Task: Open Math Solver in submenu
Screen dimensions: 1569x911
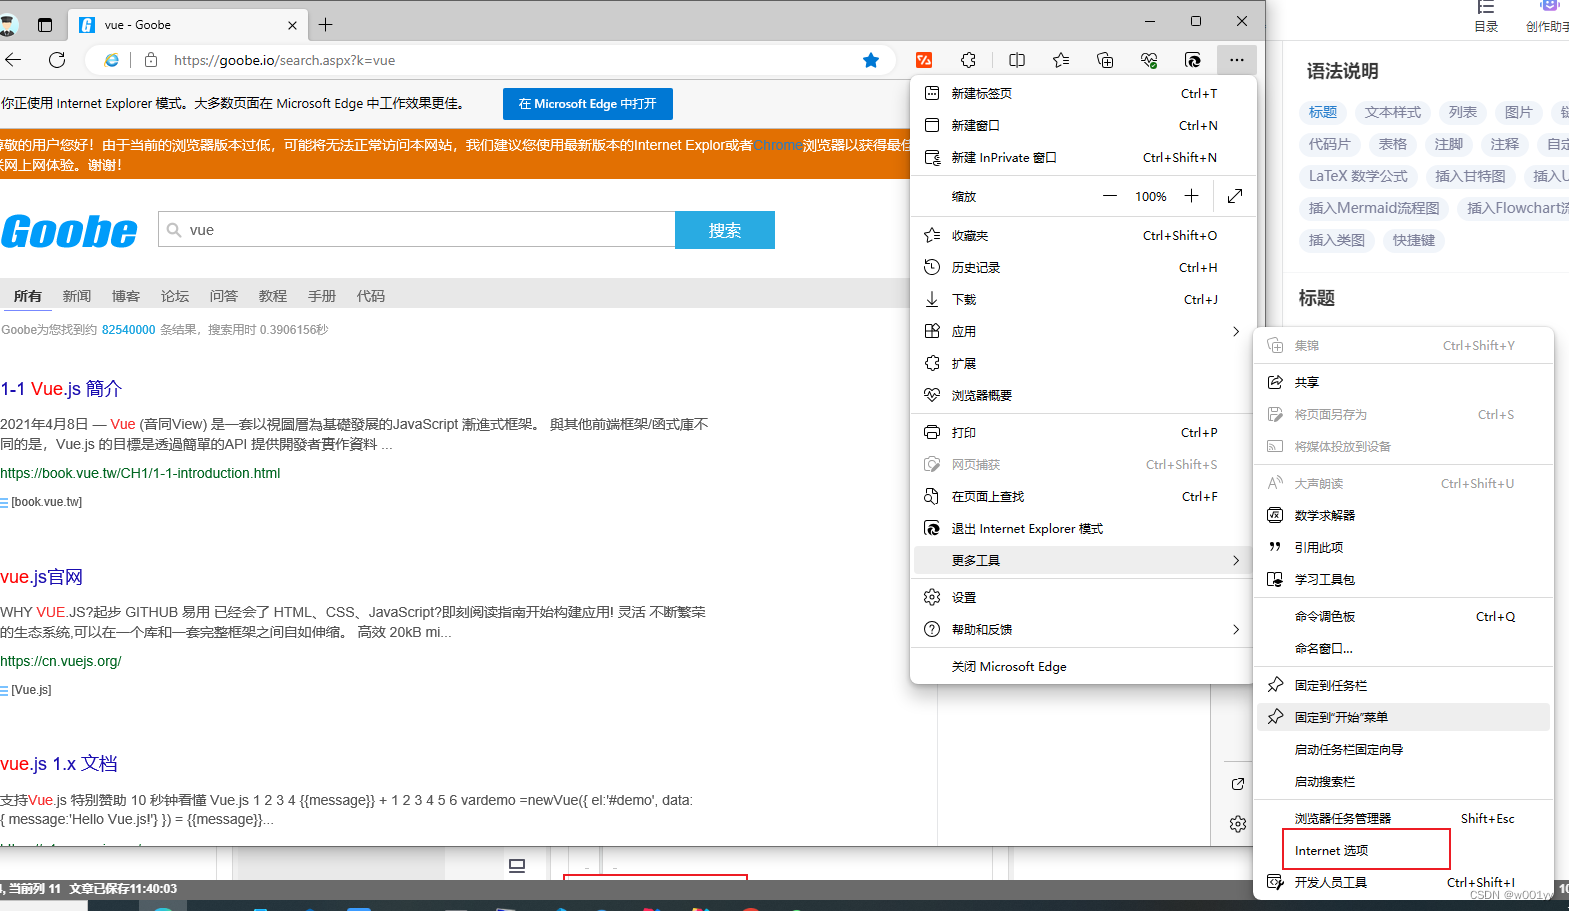Action: 1403,515
